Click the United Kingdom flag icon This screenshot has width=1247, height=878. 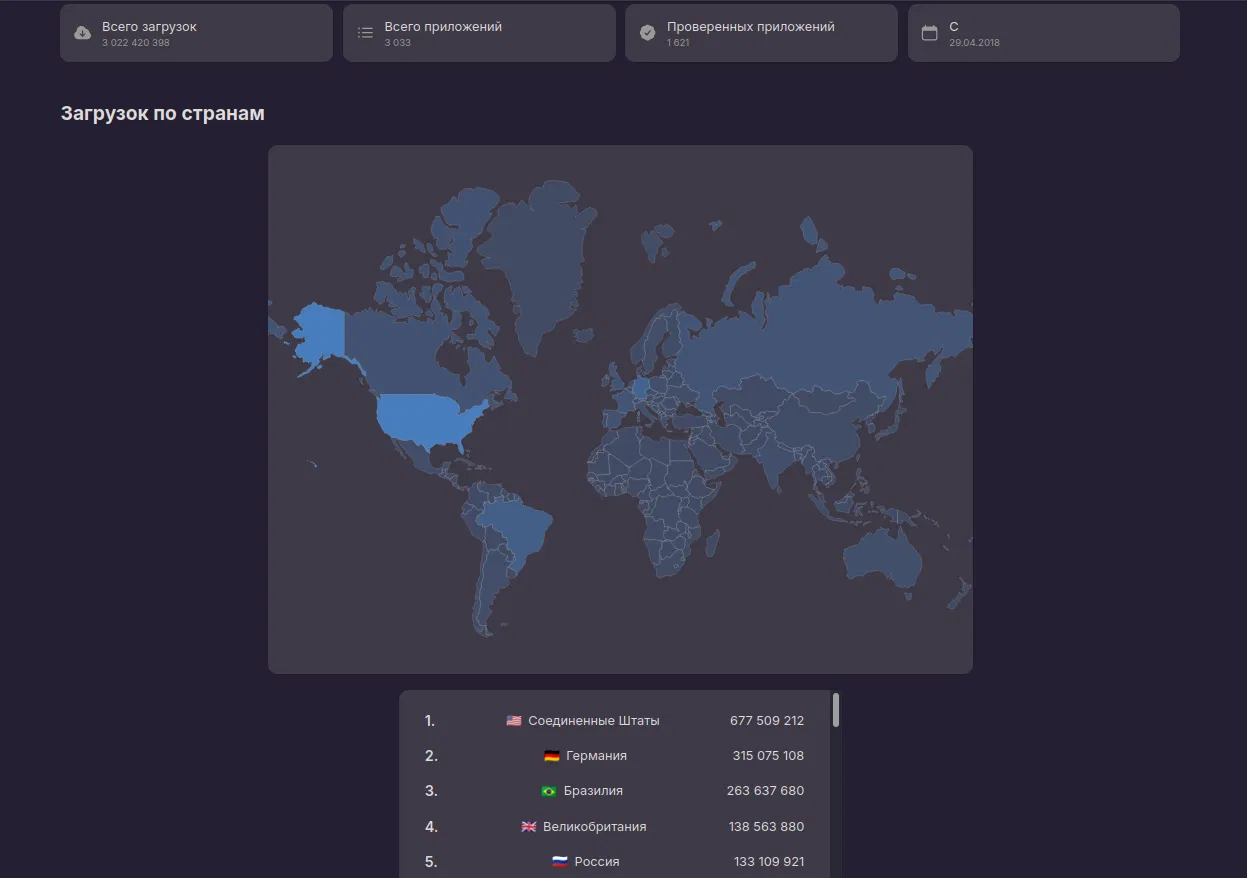529,827
